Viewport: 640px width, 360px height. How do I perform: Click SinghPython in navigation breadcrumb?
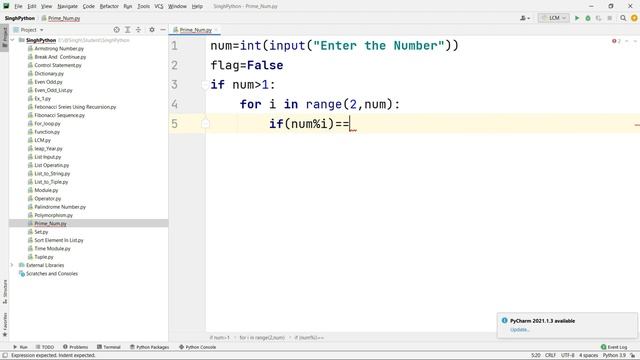(20, 18)
